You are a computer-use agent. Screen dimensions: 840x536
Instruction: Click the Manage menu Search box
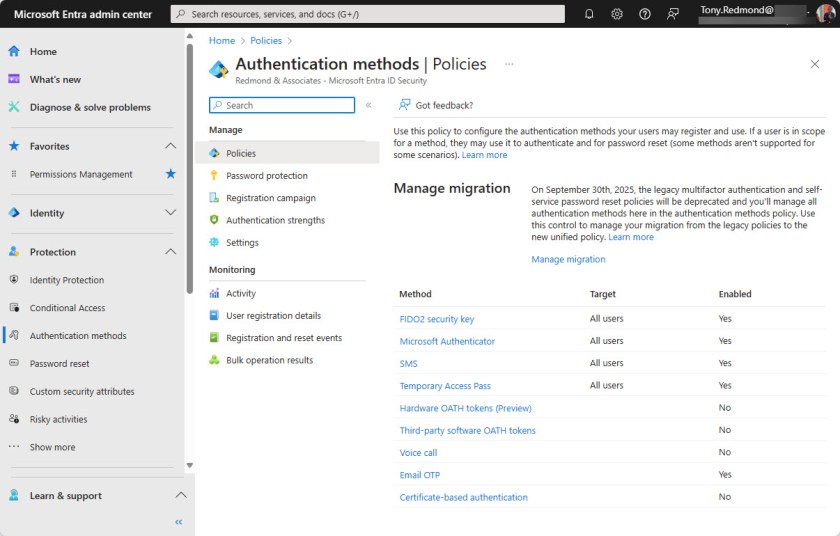(282, 105)
